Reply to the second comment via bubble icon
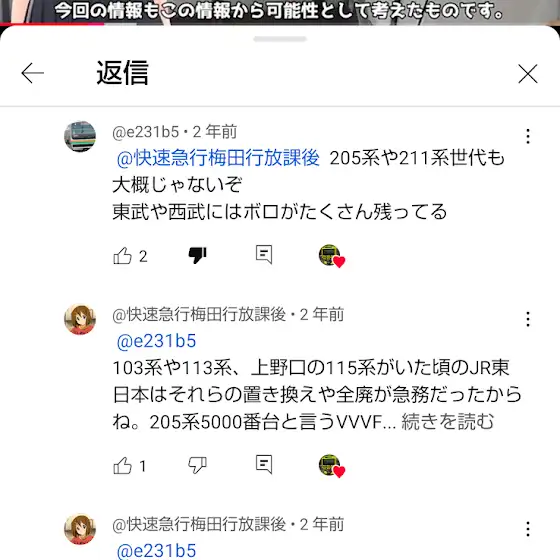560x560 pixels. click(264, 465)
